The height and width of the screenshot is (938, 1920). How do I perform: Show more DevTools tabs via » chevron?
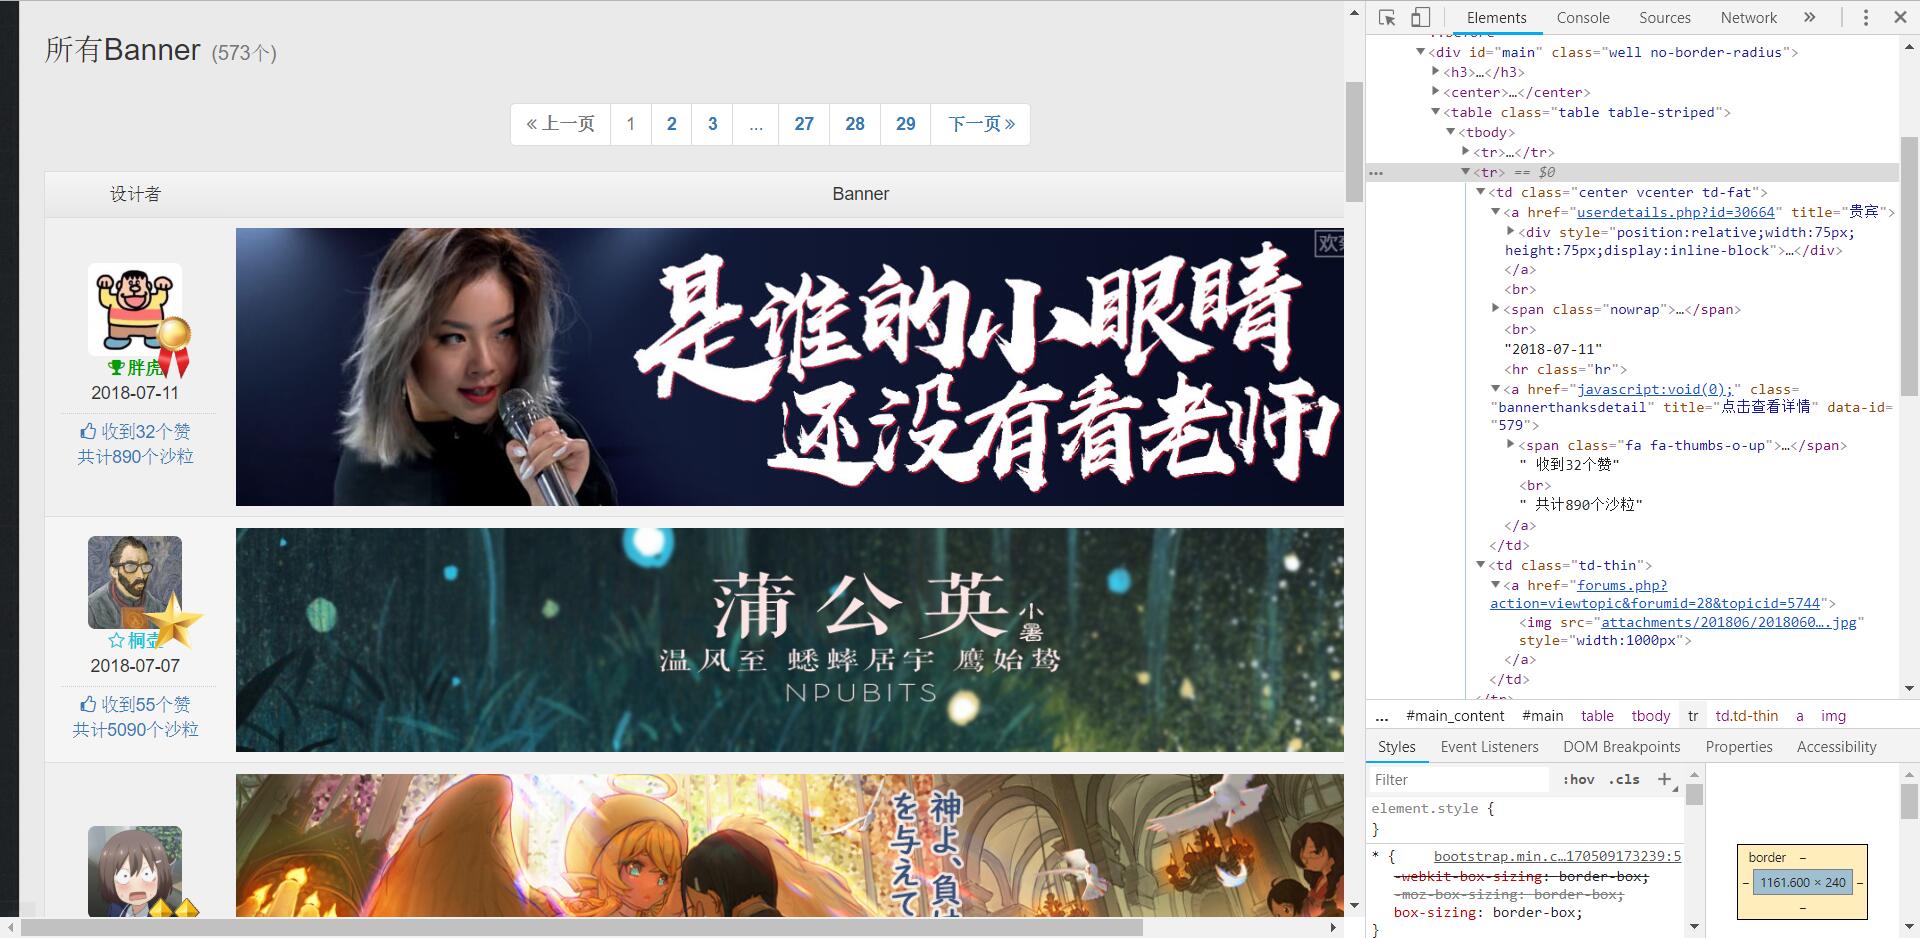(x=1809, y=17)
